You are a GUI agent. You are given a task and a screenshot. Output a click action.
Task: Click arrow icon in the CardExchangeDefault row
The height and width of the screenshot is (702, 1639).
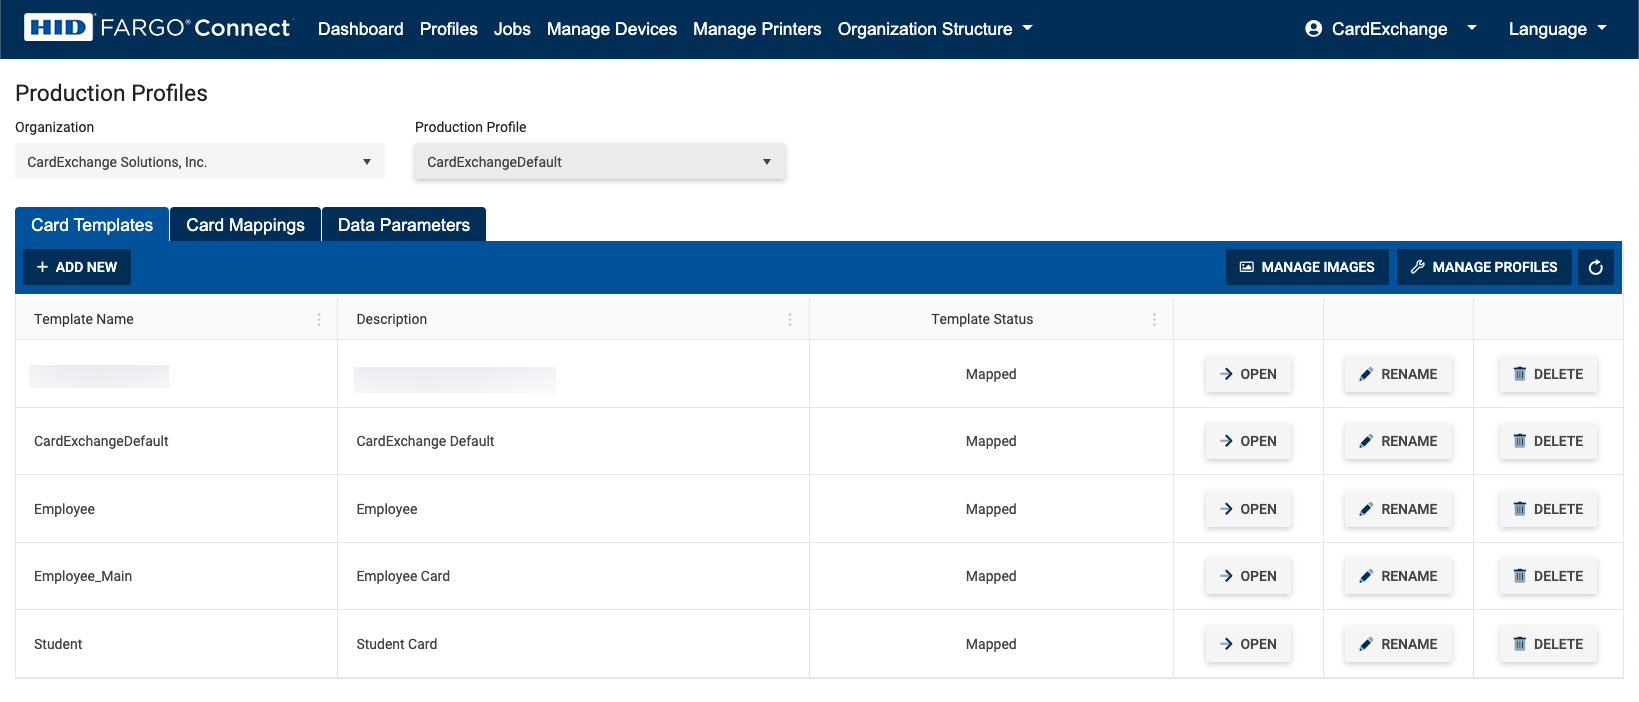pos(1226,441)
